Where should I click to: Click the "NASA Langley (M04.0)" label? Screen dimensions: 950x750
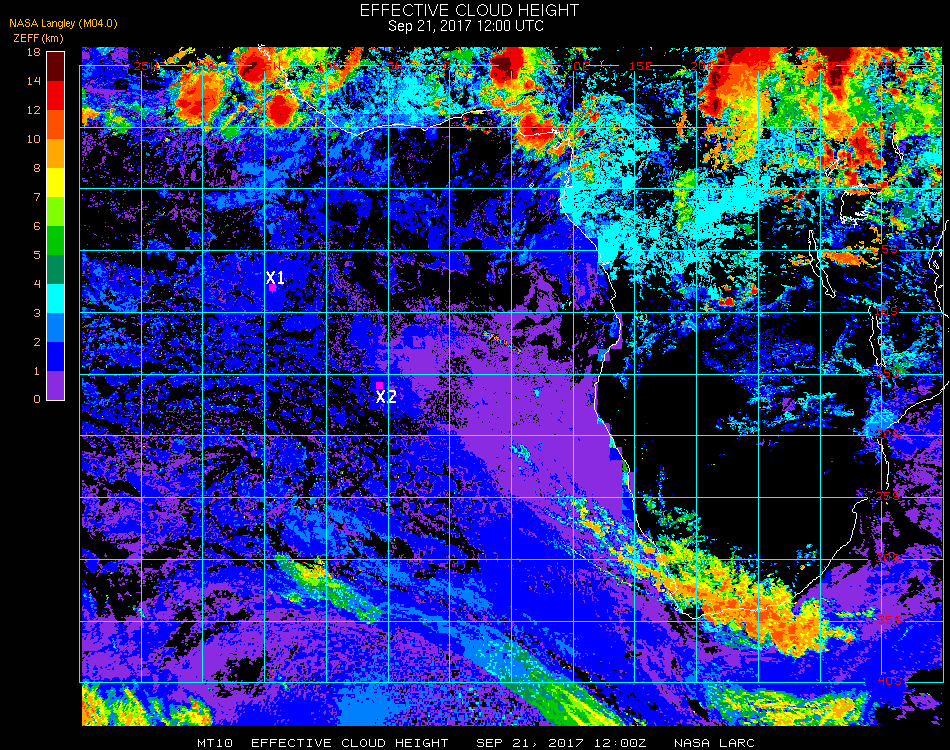[x=64, y=24]
